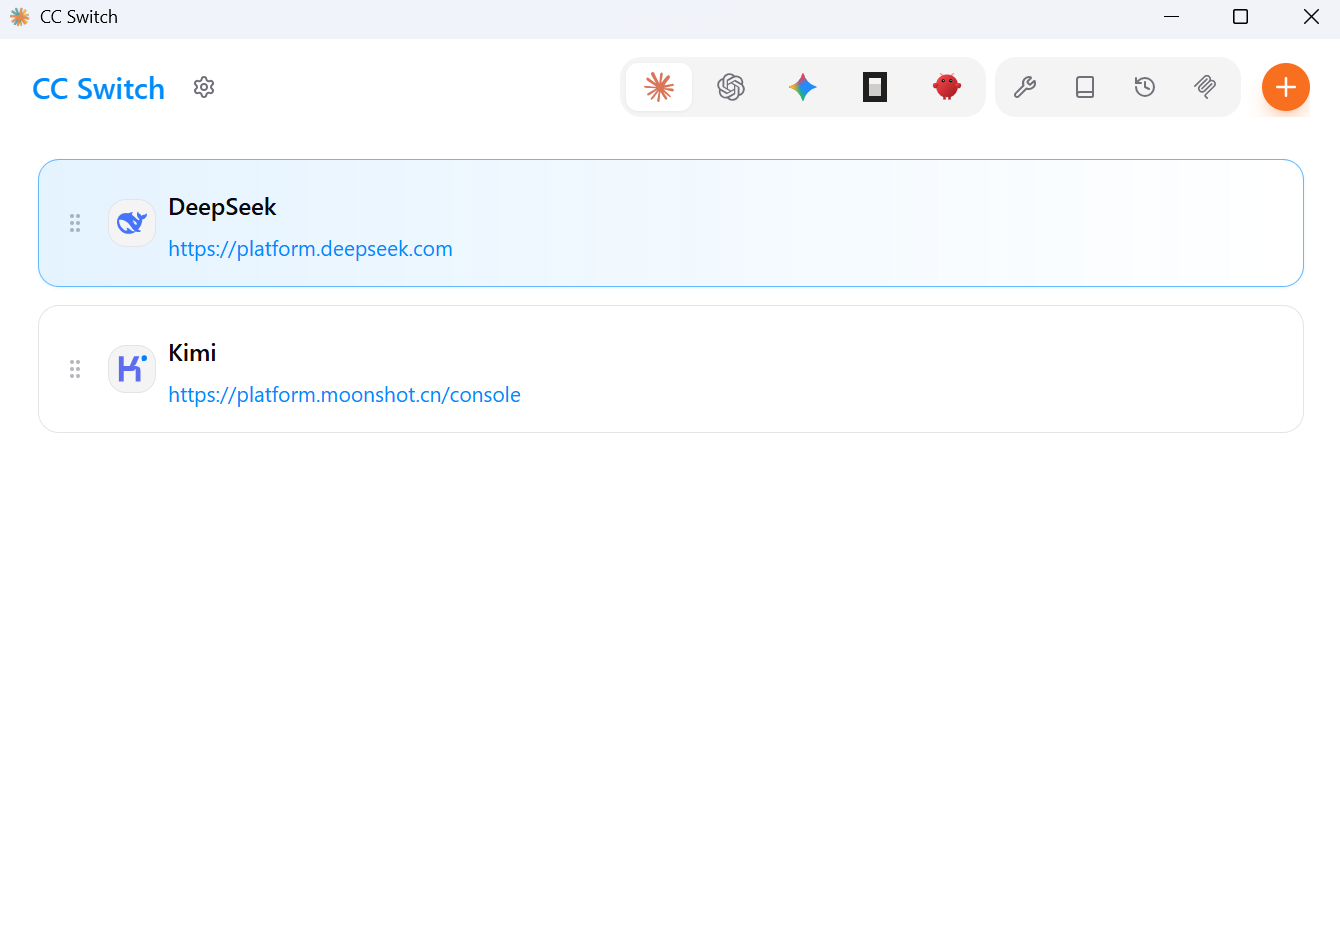
Task: Click the DeepSeek whale logo
Action: (132, 223)
